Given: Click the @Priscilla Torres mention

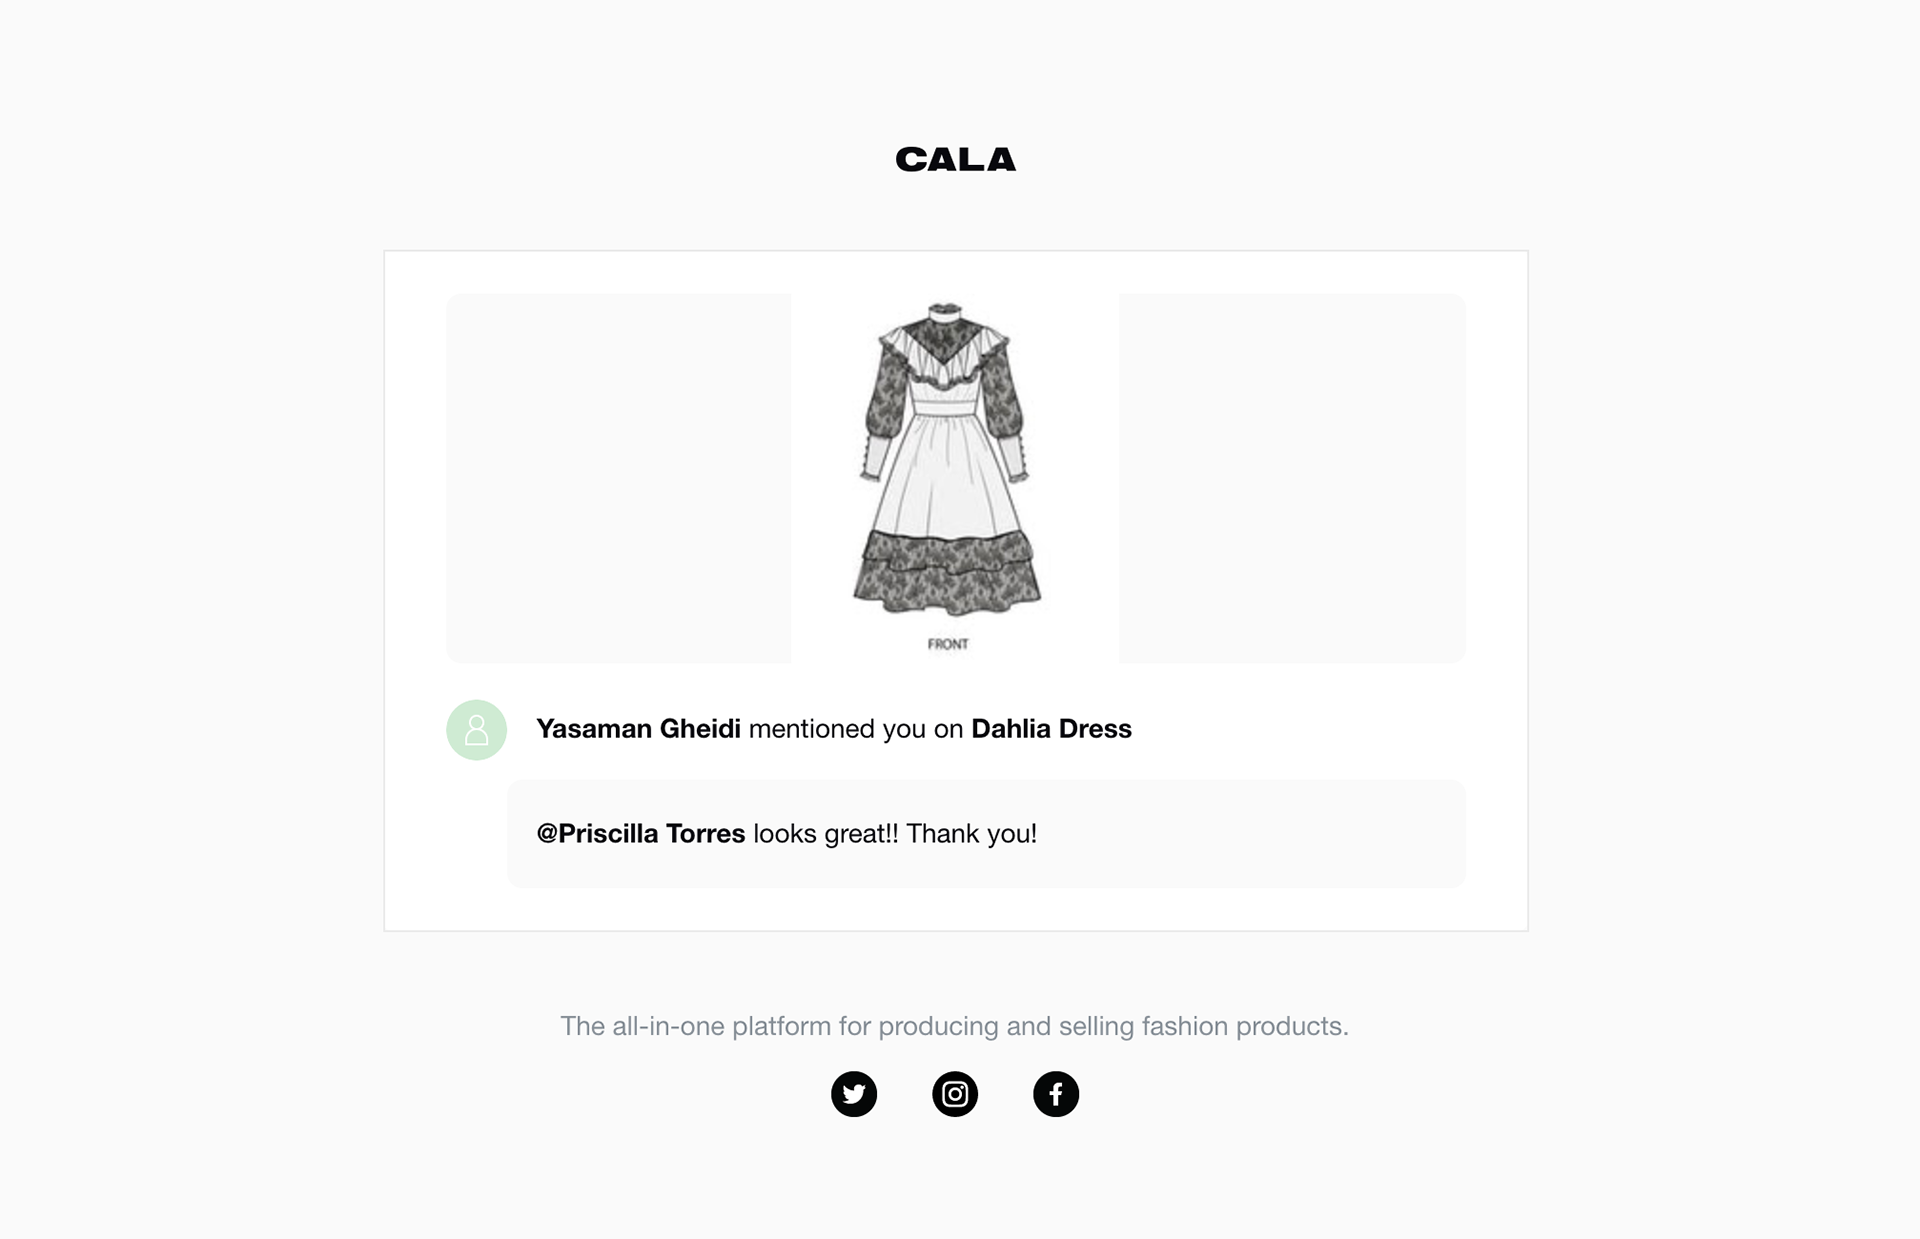Looking at the screenshot, I should tap(641, 834).
